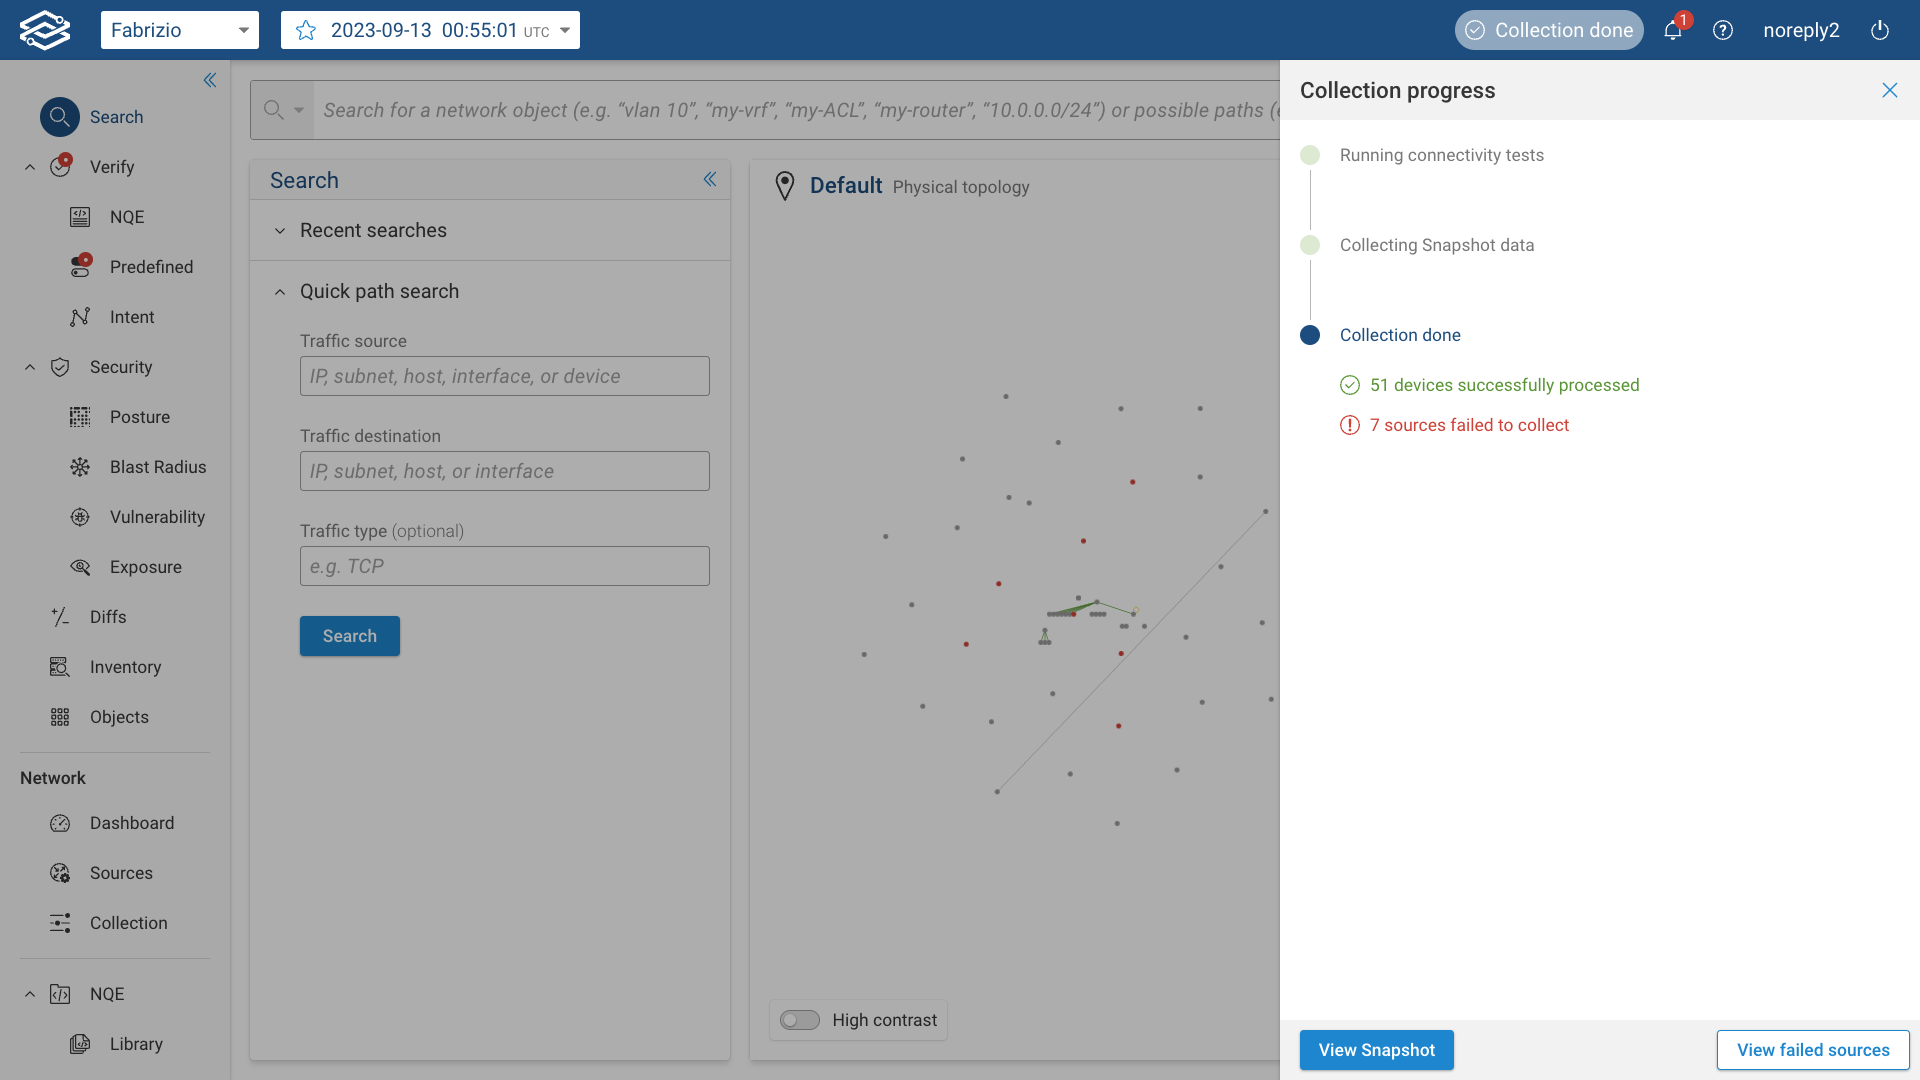Image resolution: width=1920 pixels, height=1080 pixels.
Task: Collapse the left navigation sidebar
Action: [210, 80]
